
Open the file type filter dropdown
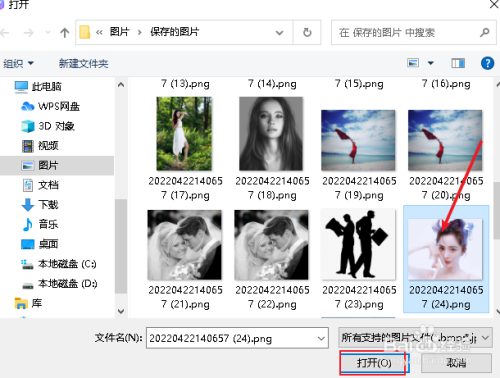coord(415,338)
